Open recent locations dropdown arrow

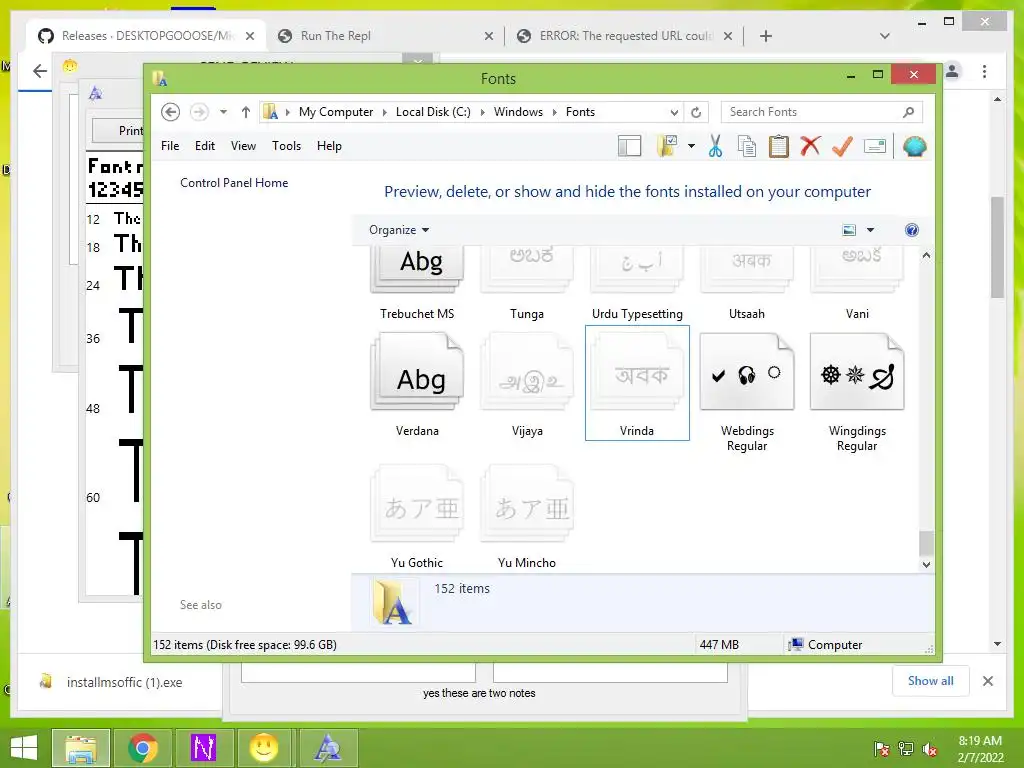(x=223, y=112)
